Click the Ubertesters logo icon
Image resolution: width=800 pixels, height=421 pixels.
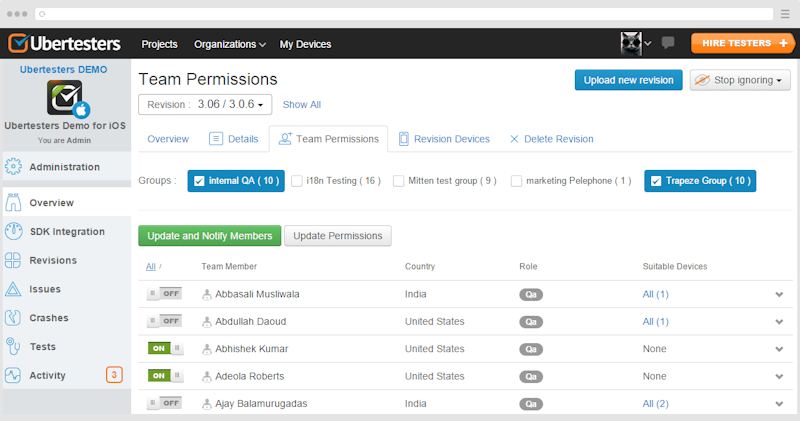tap(20, 44)
